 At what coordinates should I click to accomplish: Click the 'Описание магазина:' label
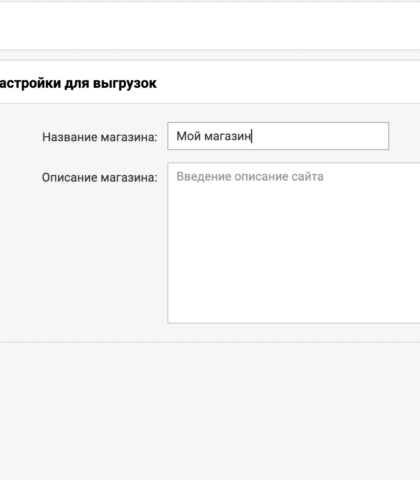(99, 177)
